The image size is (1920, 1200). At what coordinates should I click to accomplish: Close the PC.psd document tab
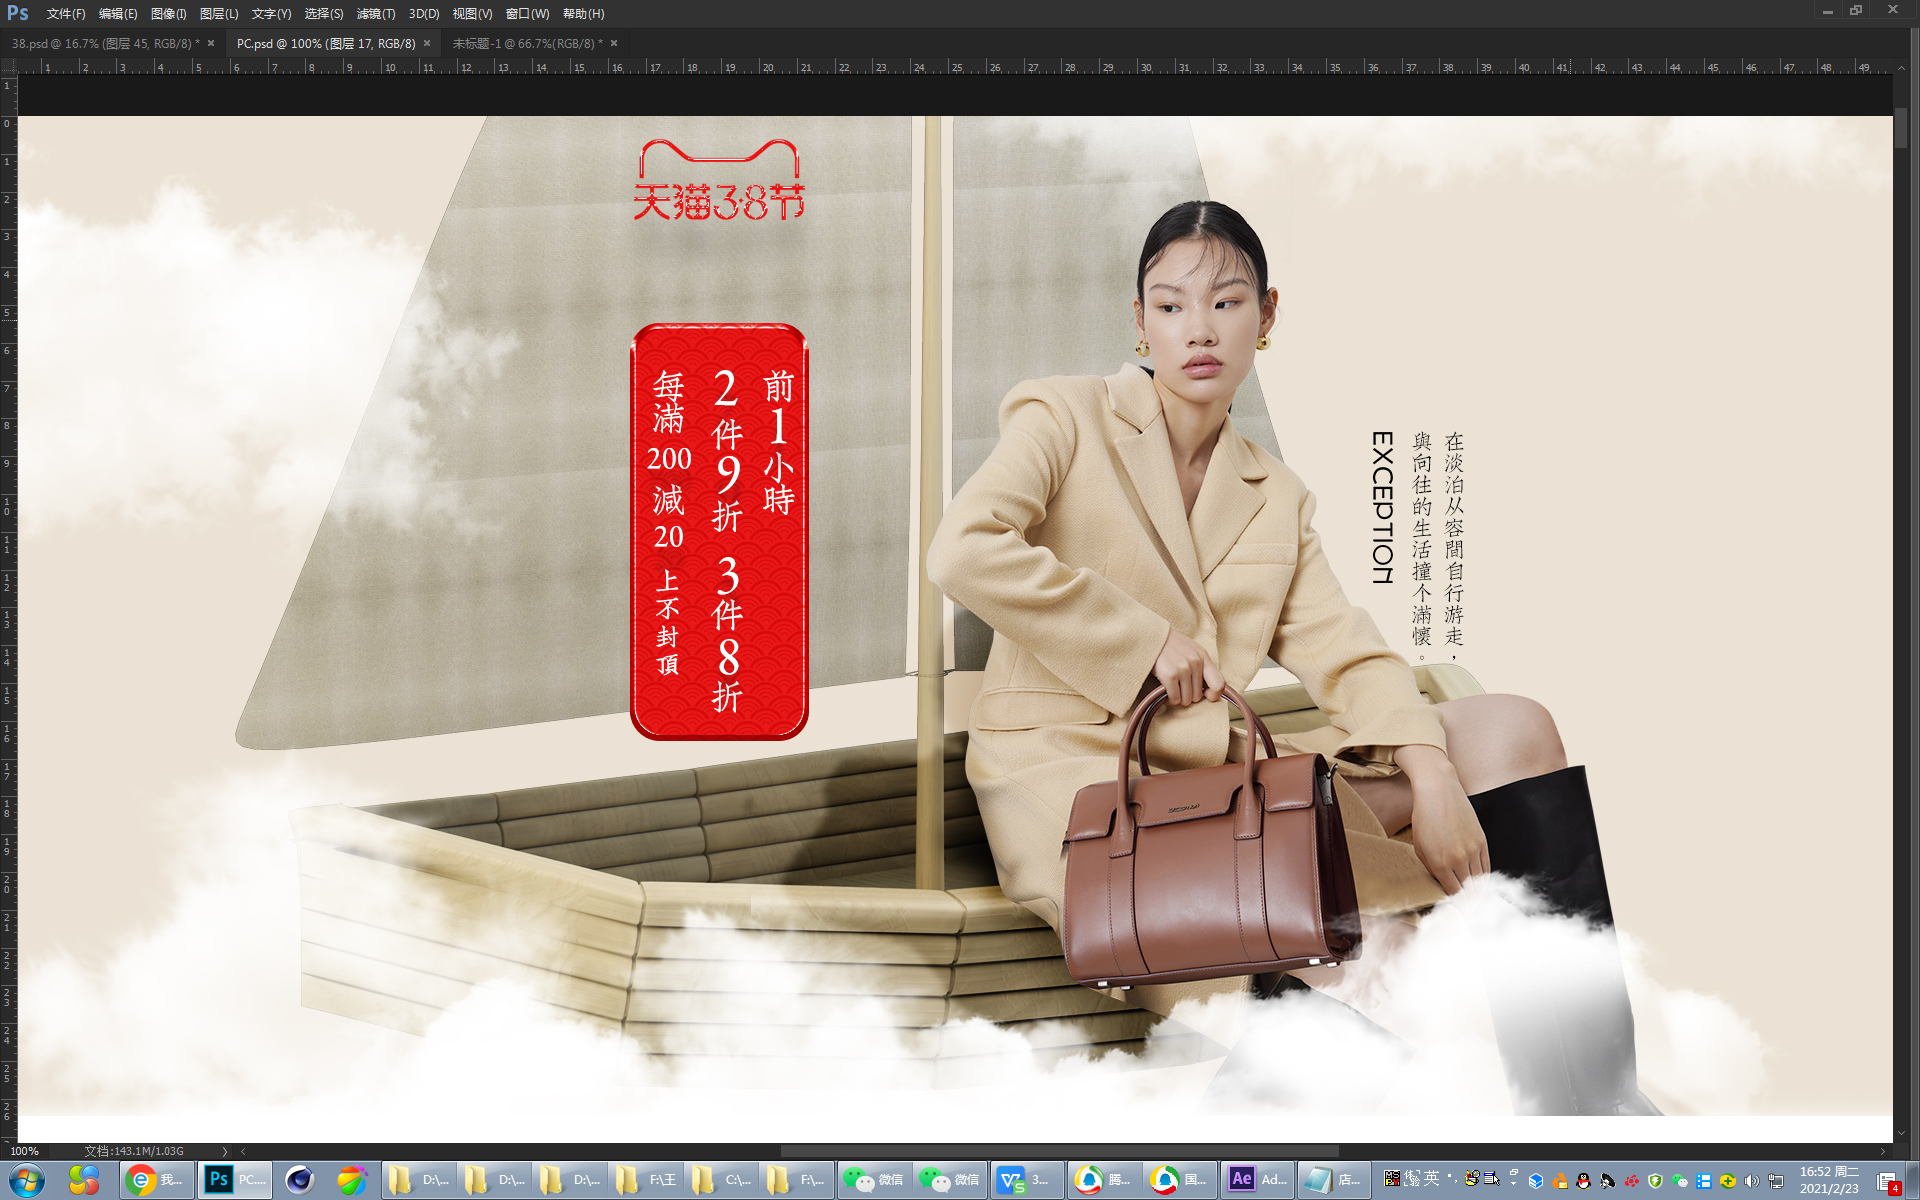point(427,44)
